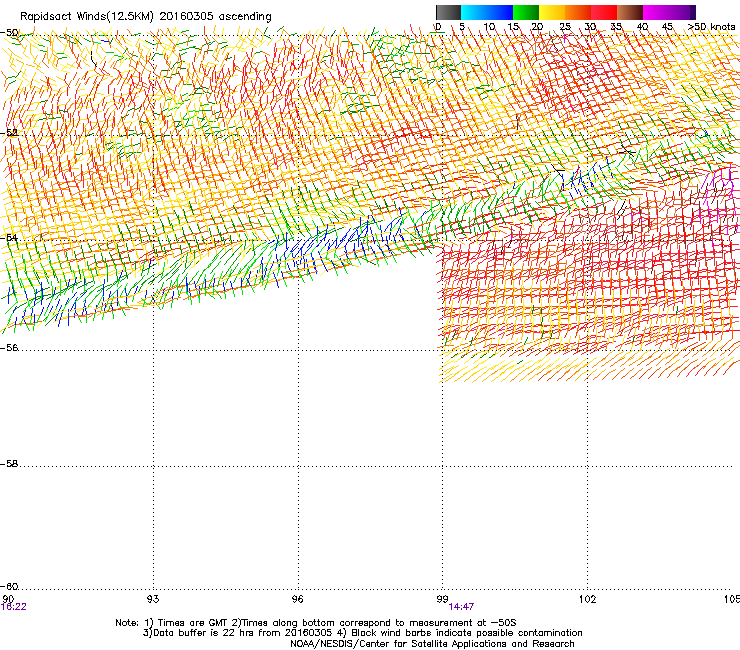
Task: Click the latitude label '-56'
Action: point(9,348)
